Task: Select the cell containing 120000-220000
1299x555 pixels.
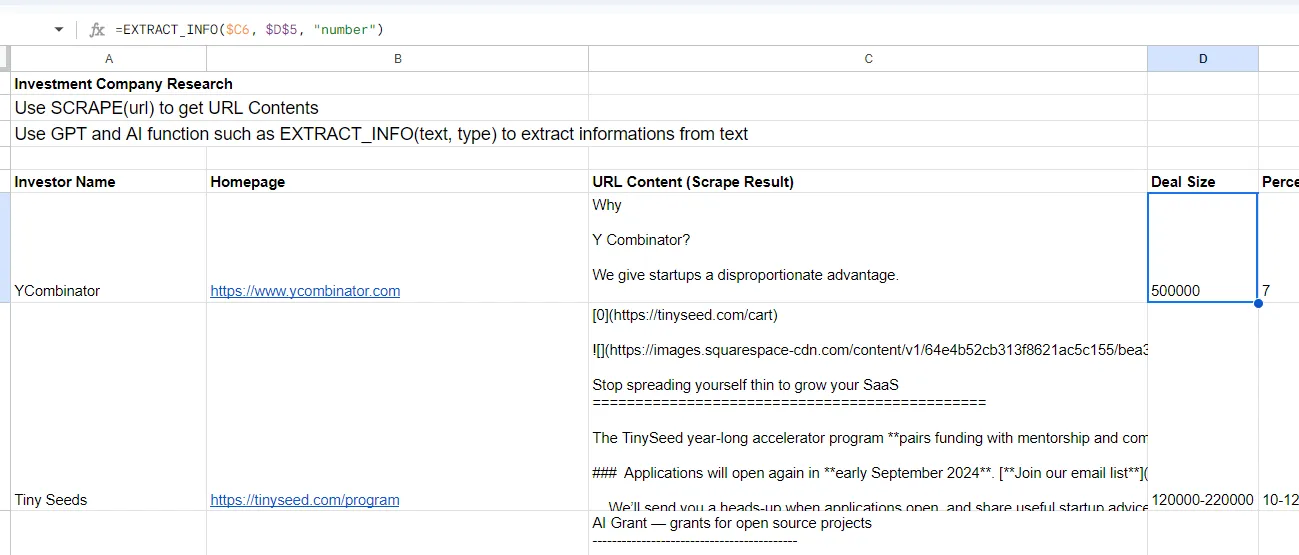Action: point(1202,500)
